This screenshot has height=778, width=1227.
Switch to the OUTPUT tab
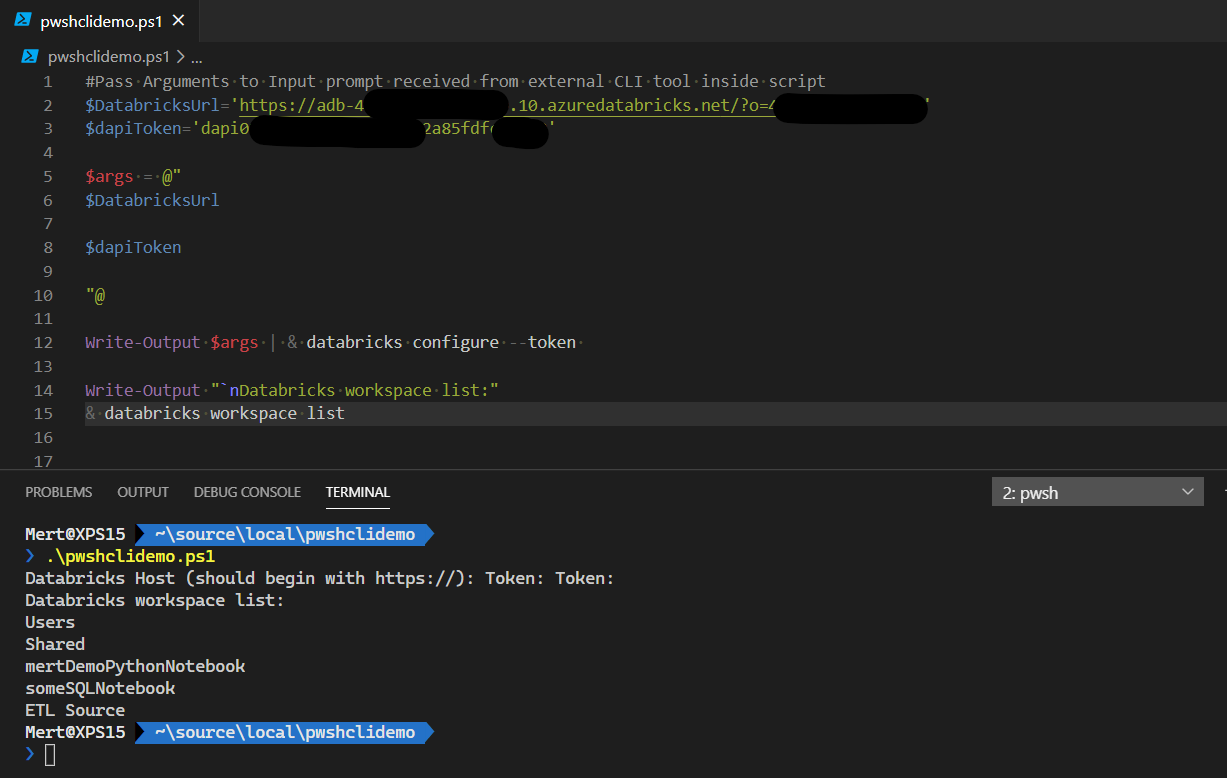(142, 492)
